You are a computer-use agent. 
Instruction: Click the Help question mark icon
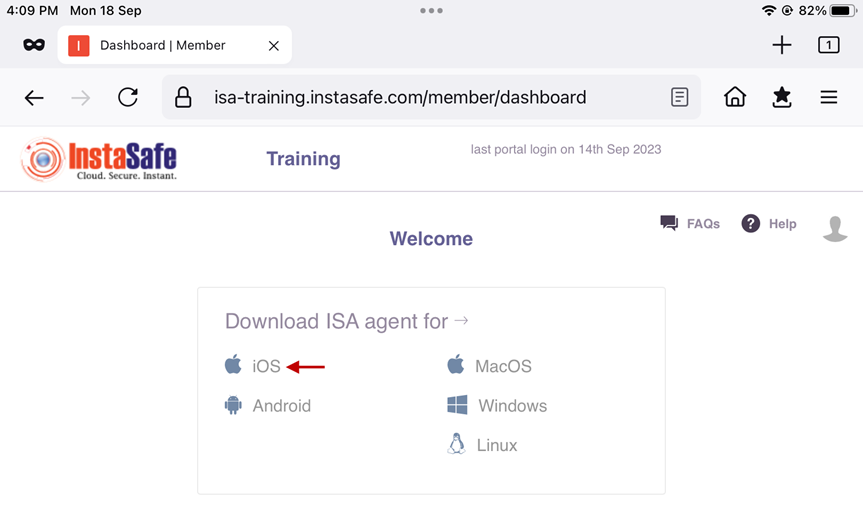click(751, 224)
